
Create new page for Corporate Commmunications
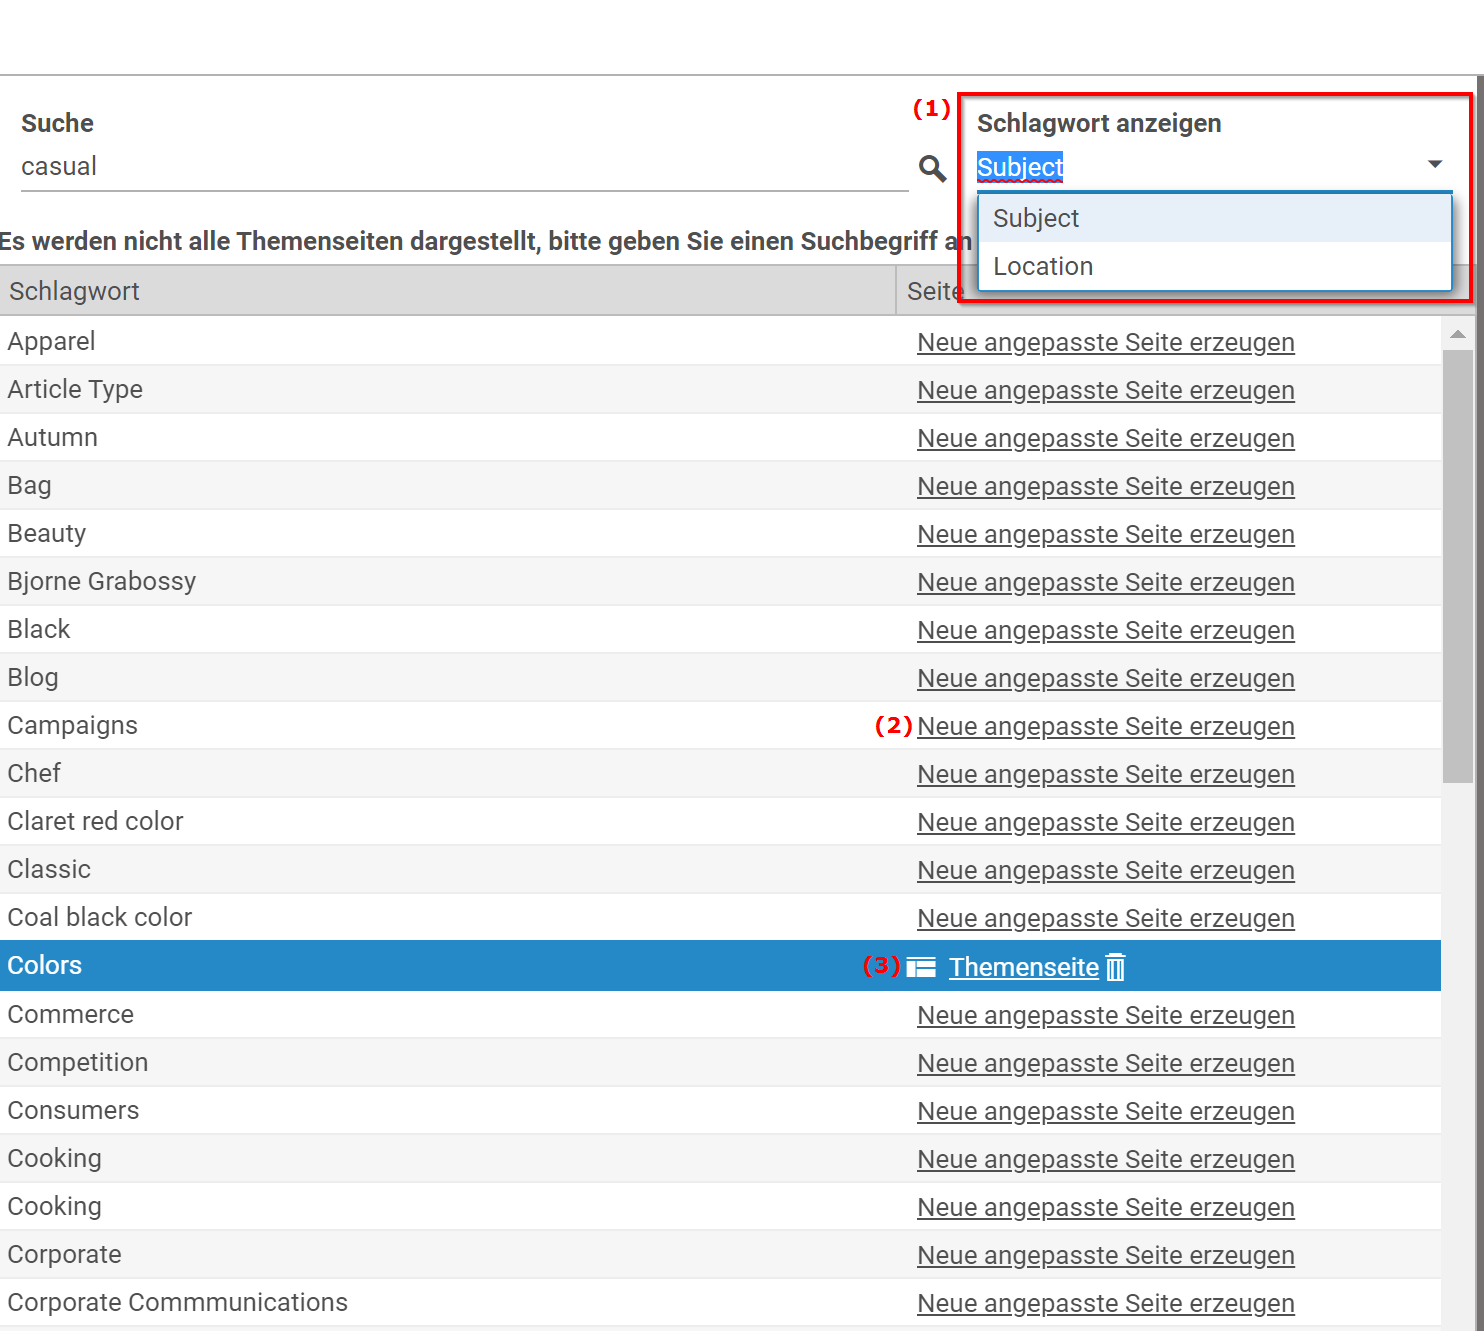[1105, 1303]
